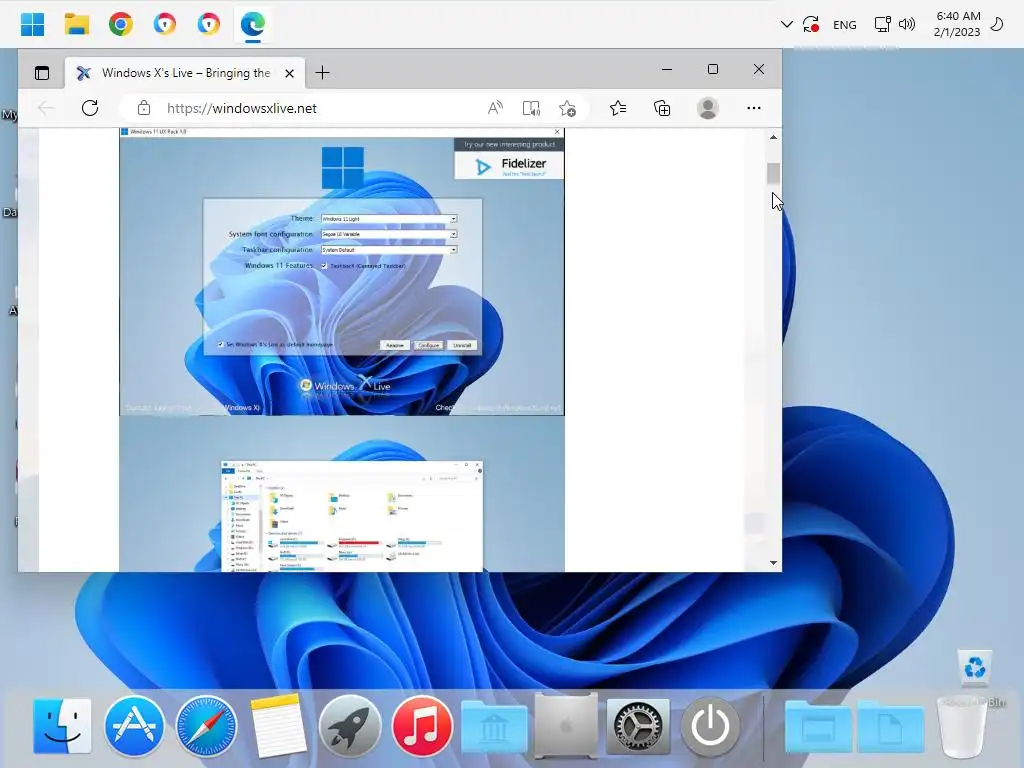
Task: Open the documents folder in dock
Action: tap(889, 726)
